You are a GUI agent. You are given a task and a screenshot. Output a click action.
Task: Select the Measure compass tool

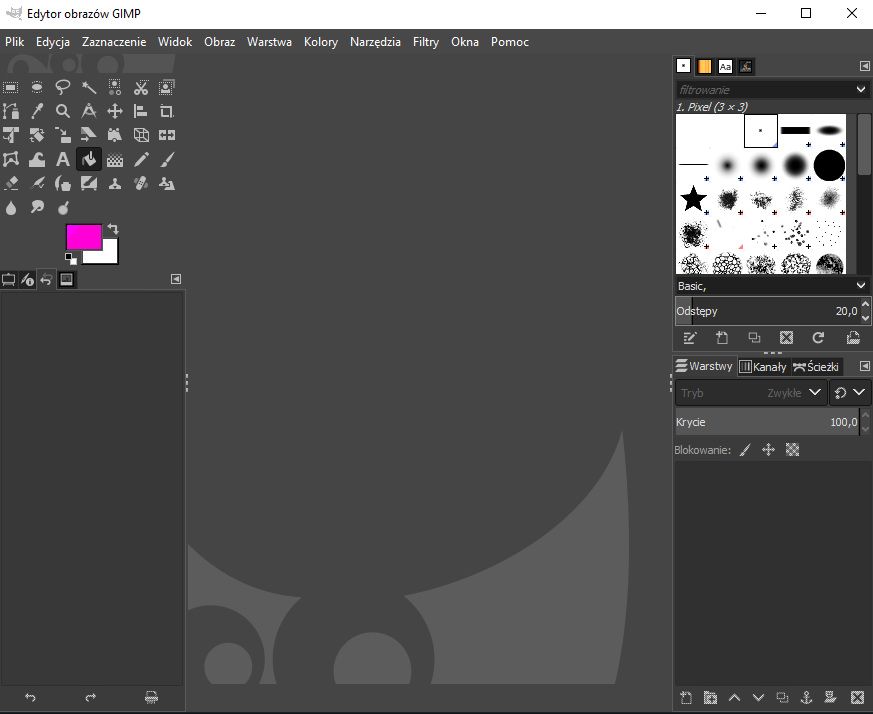[x=89, y=111]
